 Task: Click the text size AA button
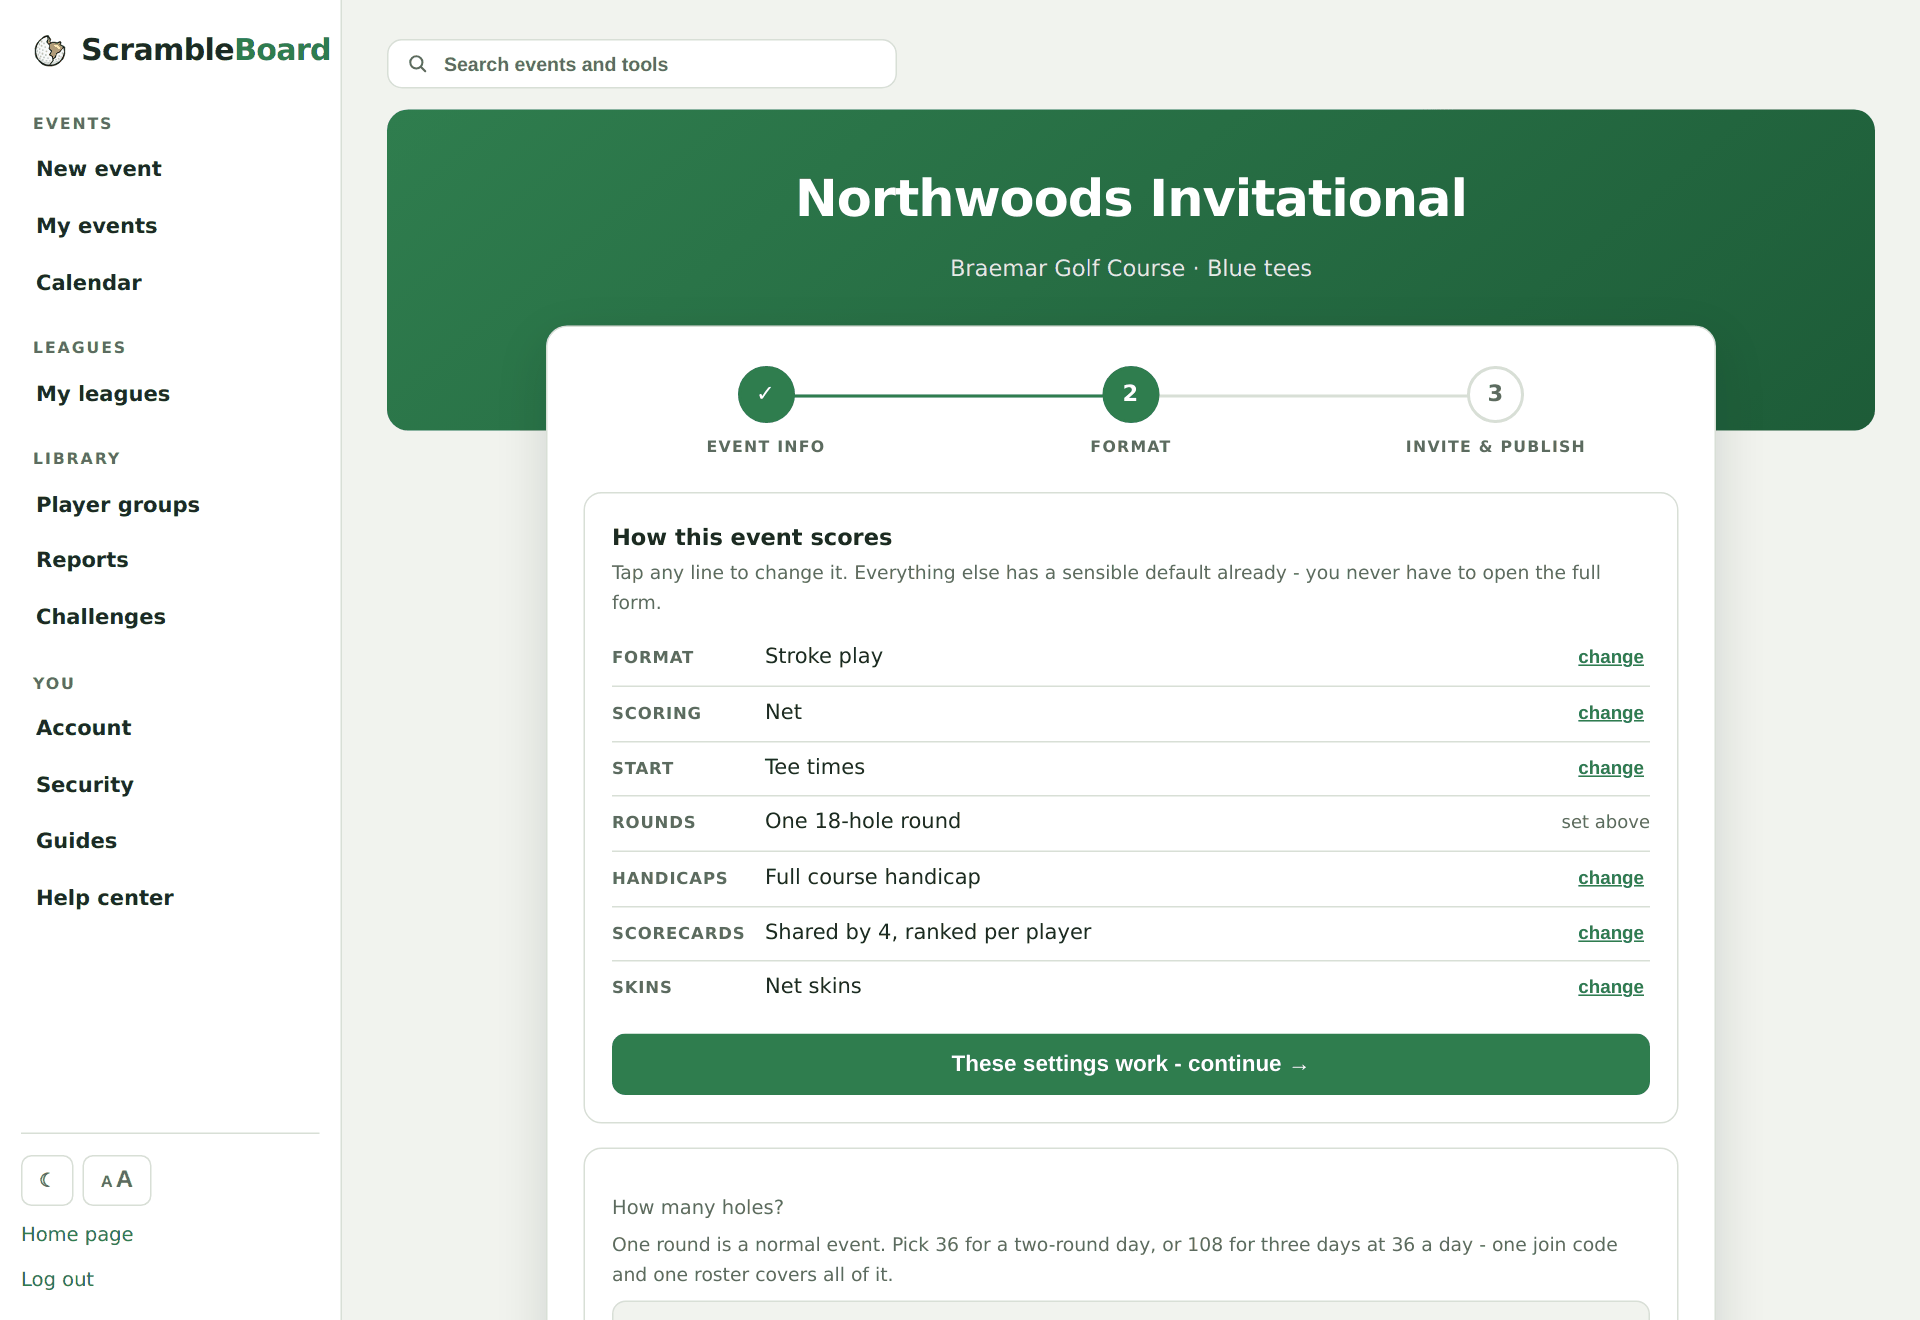coord(117,1180)
